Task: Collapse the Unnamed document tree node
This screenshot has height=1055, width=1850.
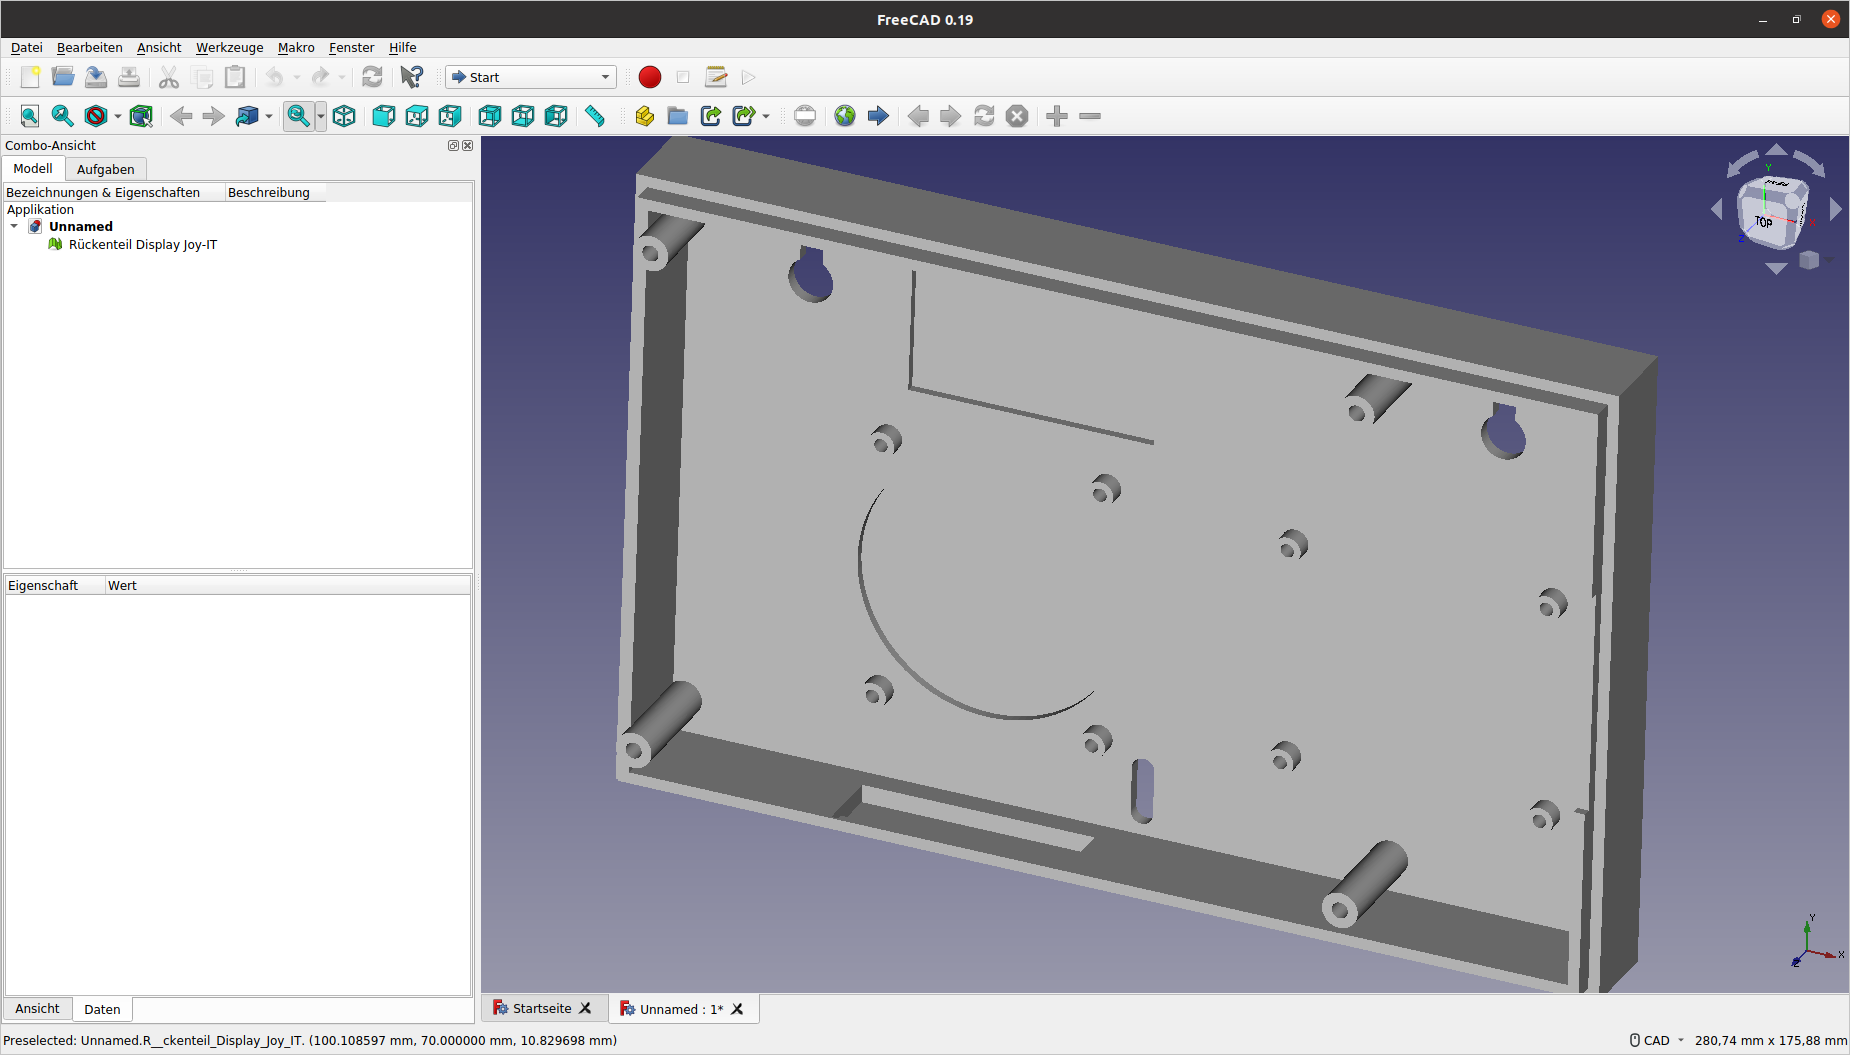Action: [14, 227]
